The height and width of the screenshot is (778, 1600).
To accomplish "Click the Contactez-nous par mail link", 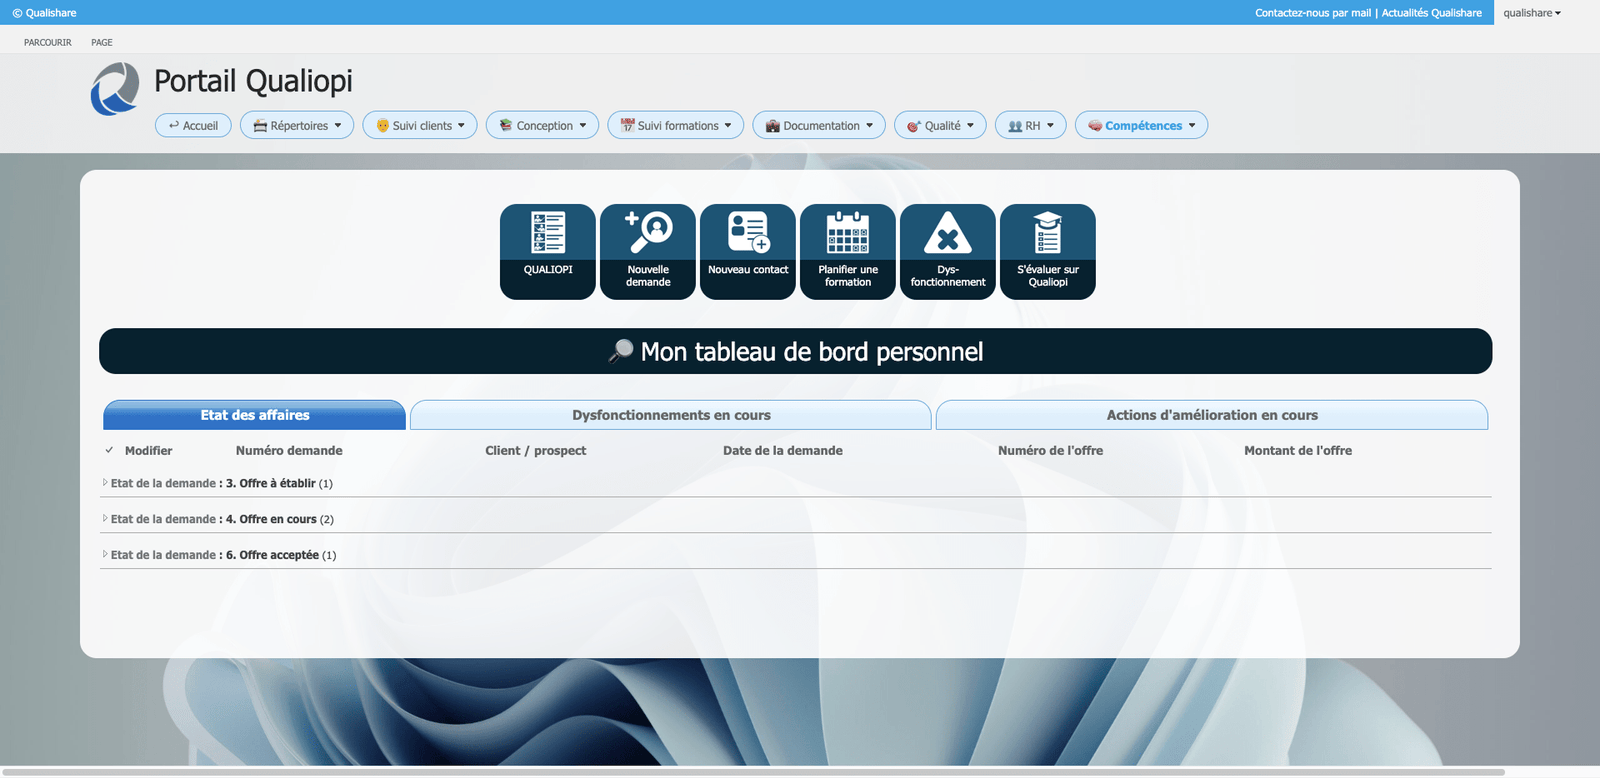I will (1312, 13).
